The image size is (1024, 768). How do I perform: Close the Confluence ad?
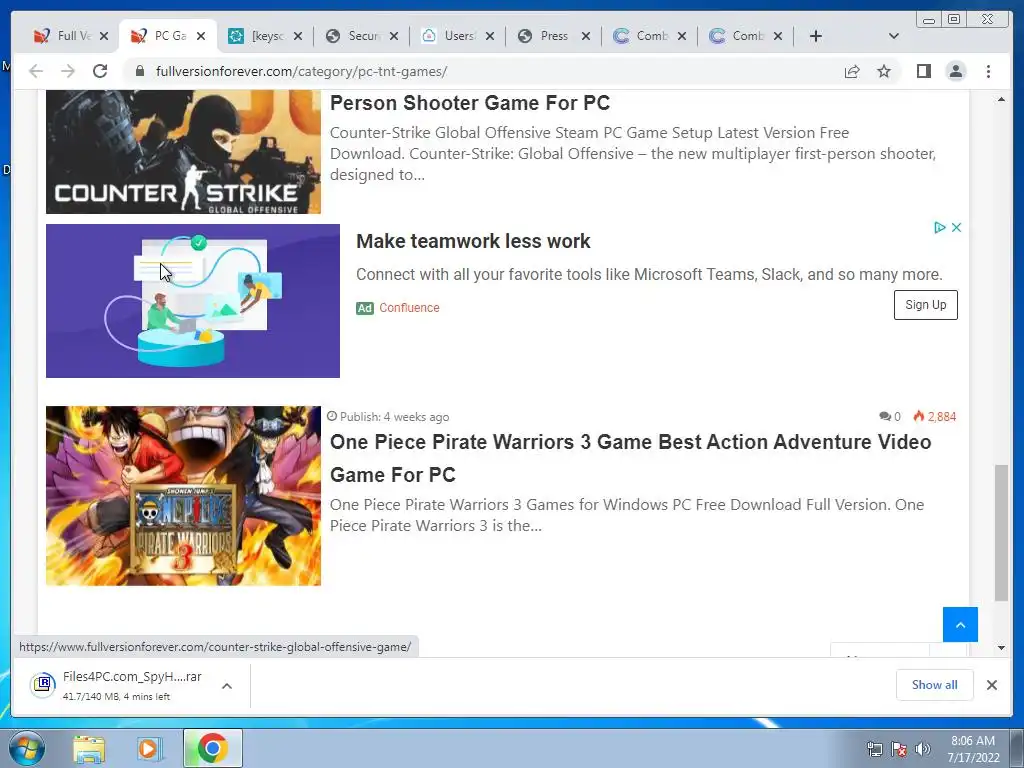point(956,227)
